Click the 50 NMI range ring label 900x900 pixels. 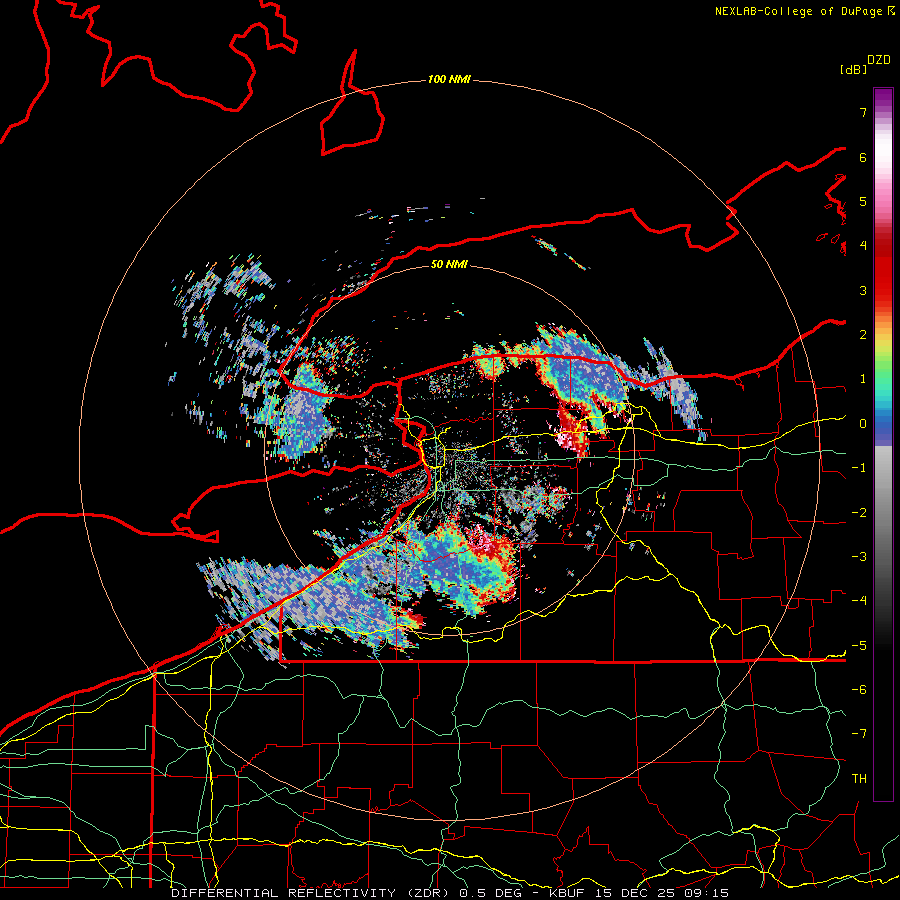(x=449, y=264)
